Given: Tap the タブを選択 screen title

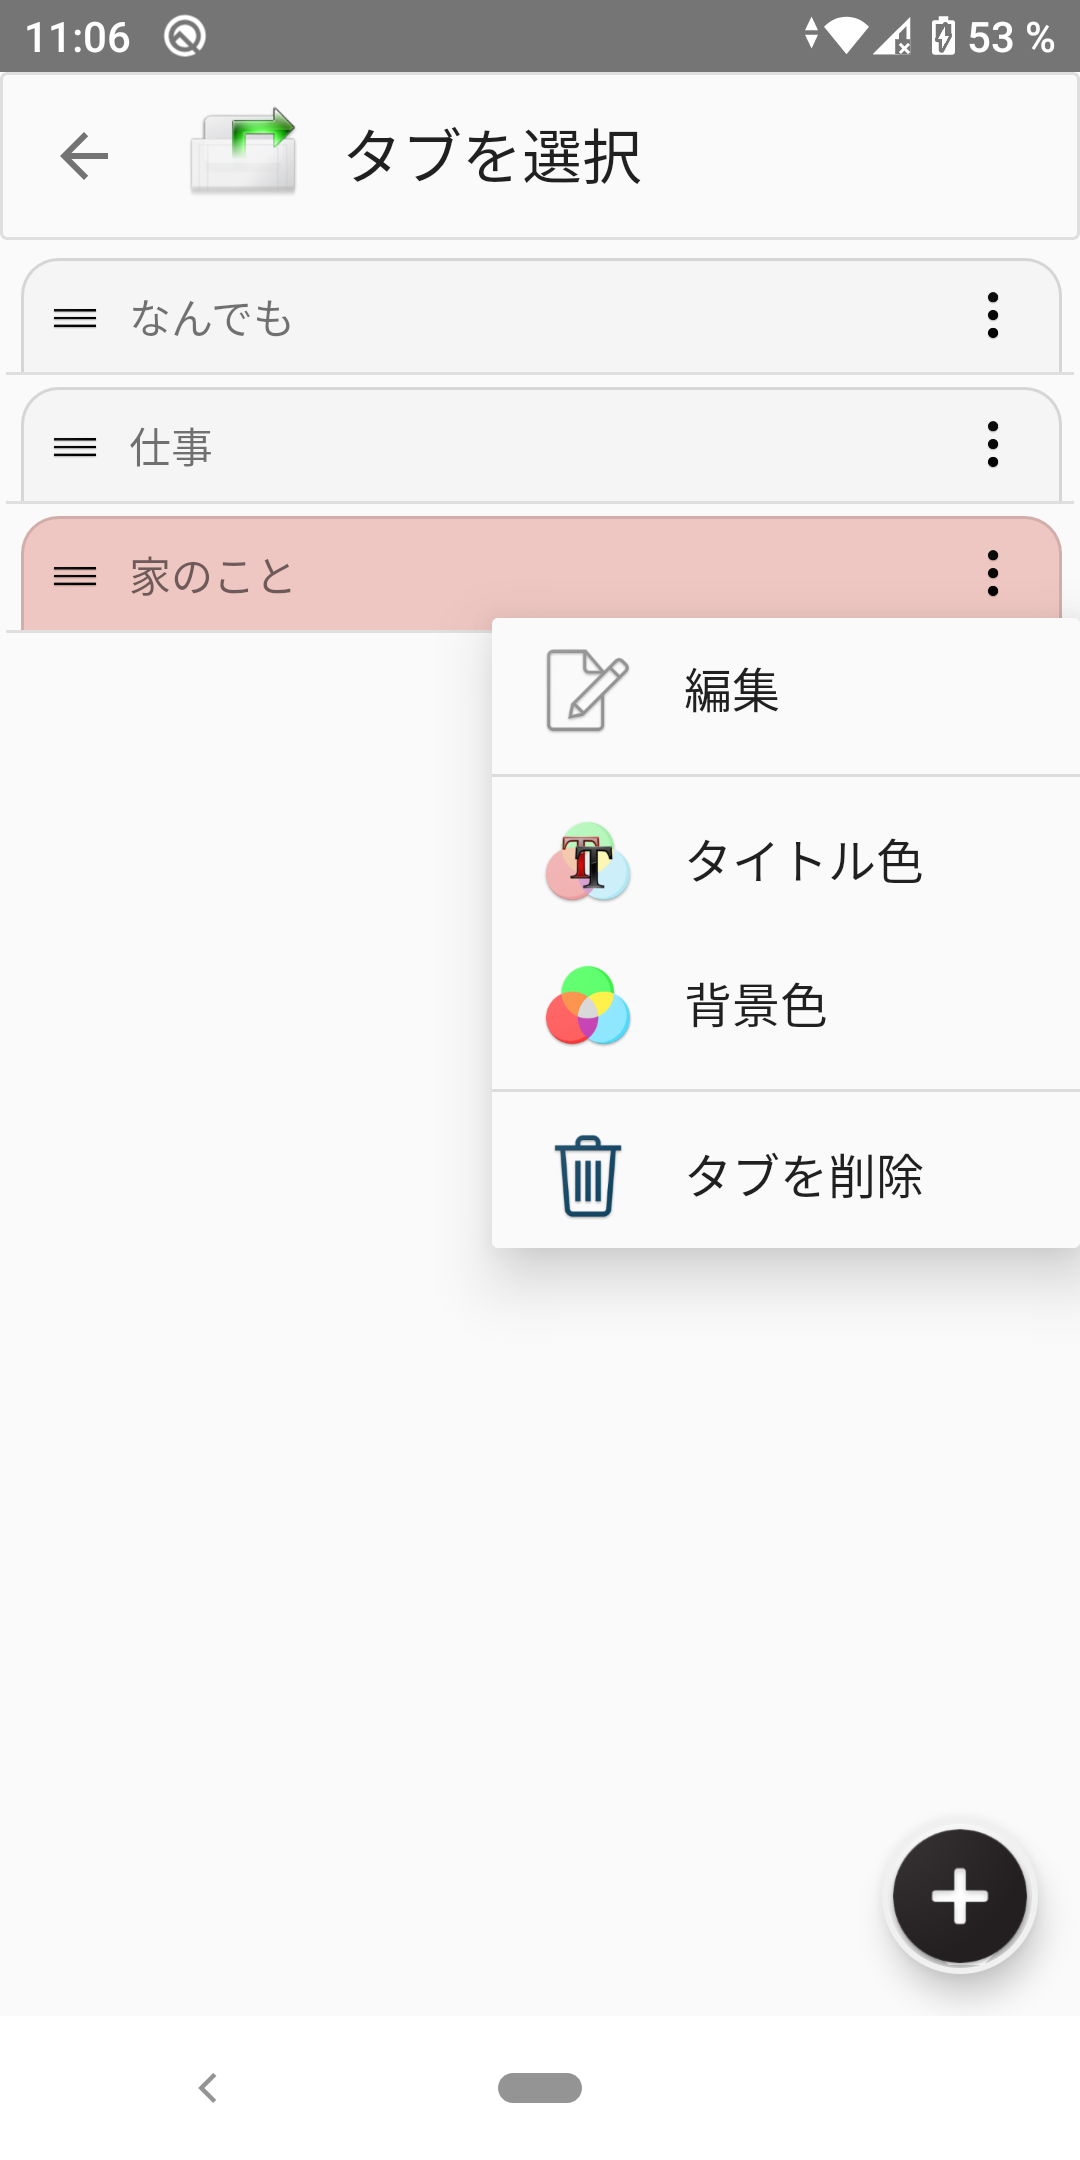Looking at the screenshot, I should [493, 157].
